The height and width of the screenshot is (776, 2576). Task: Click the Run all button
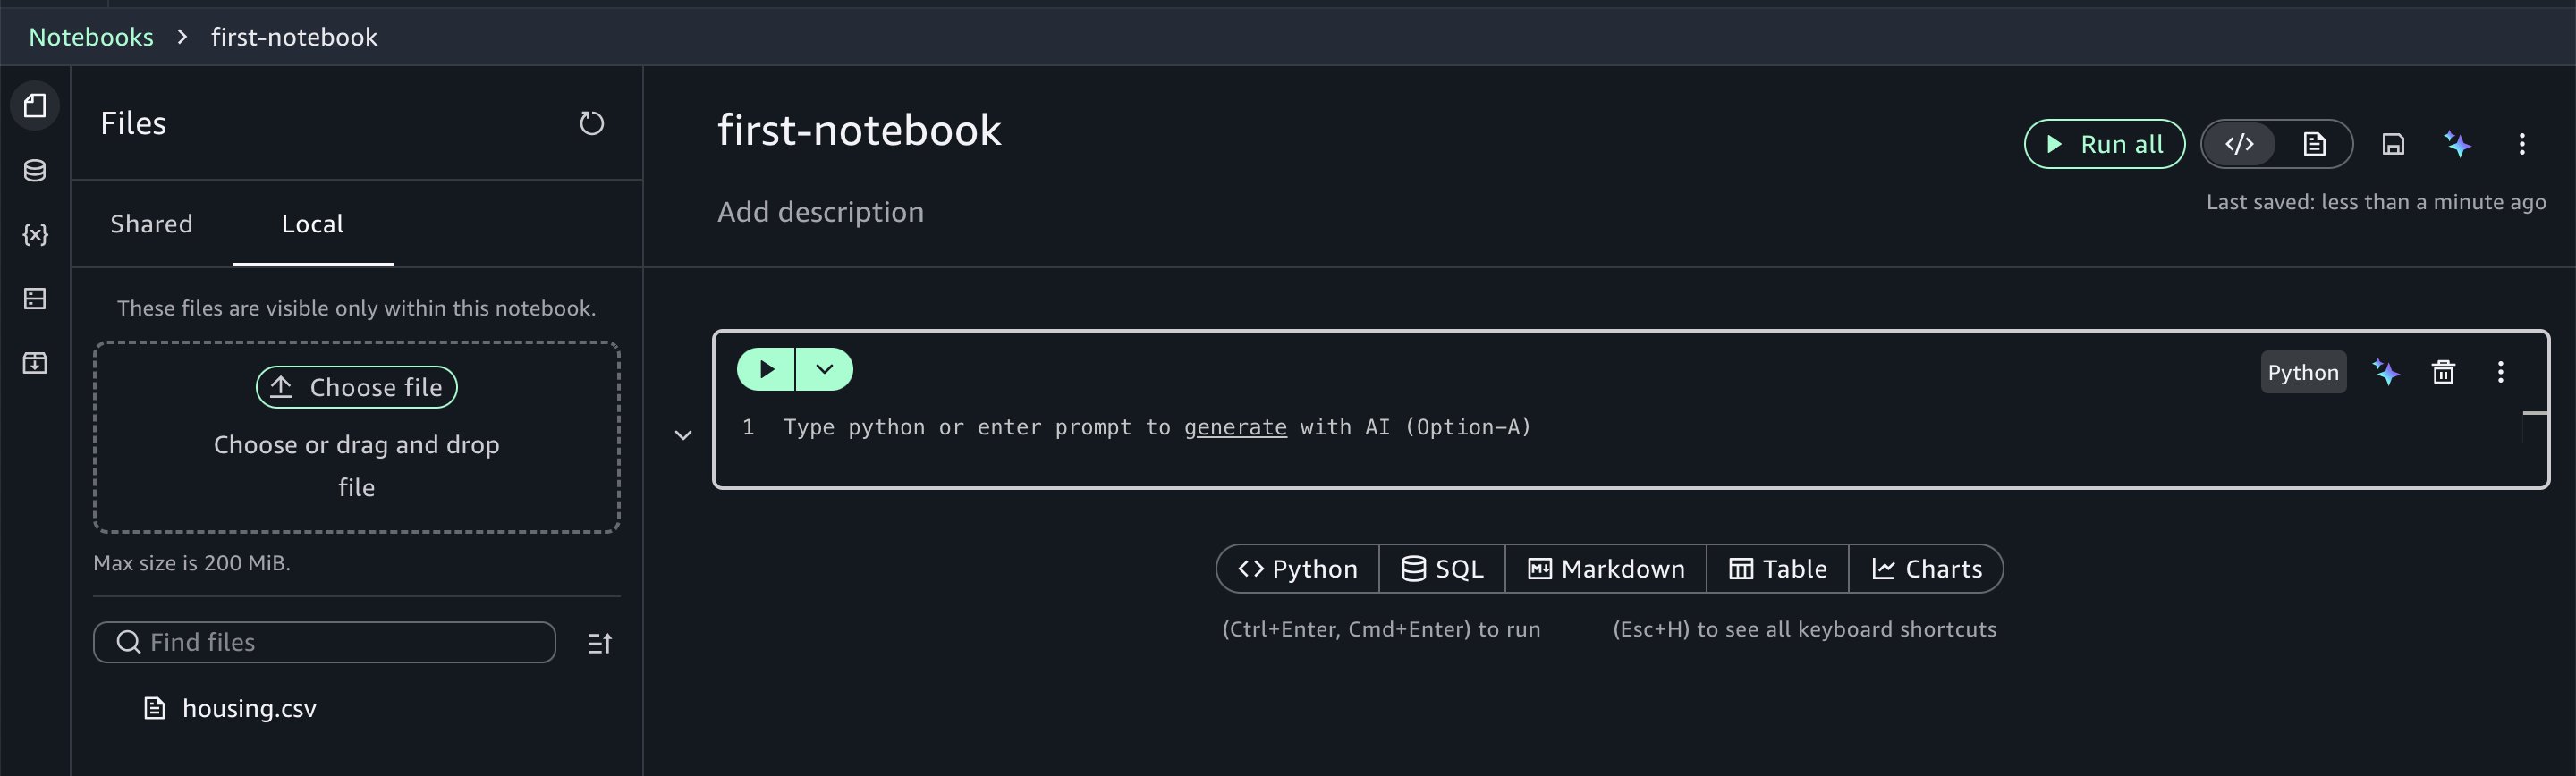(x=2104, y=144)
